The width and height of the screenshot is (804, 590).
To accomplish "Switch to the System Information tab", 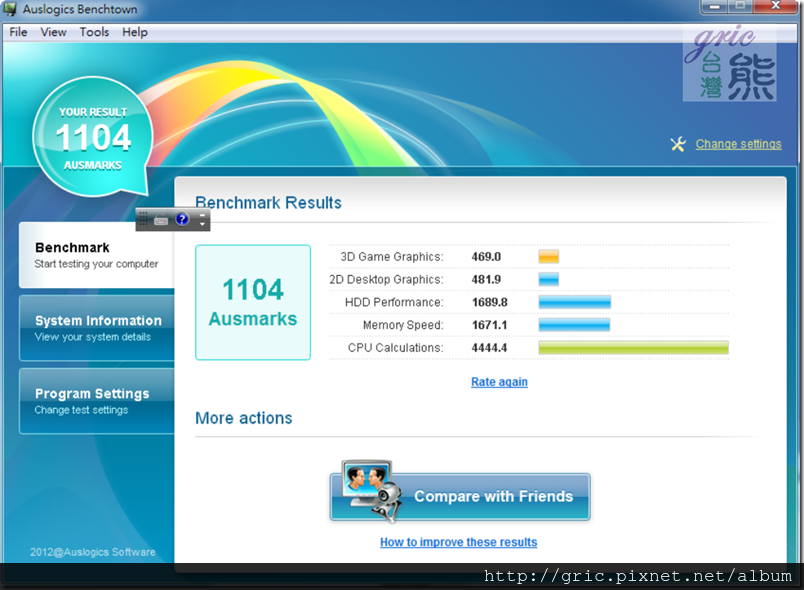I will tap(97, 328).
